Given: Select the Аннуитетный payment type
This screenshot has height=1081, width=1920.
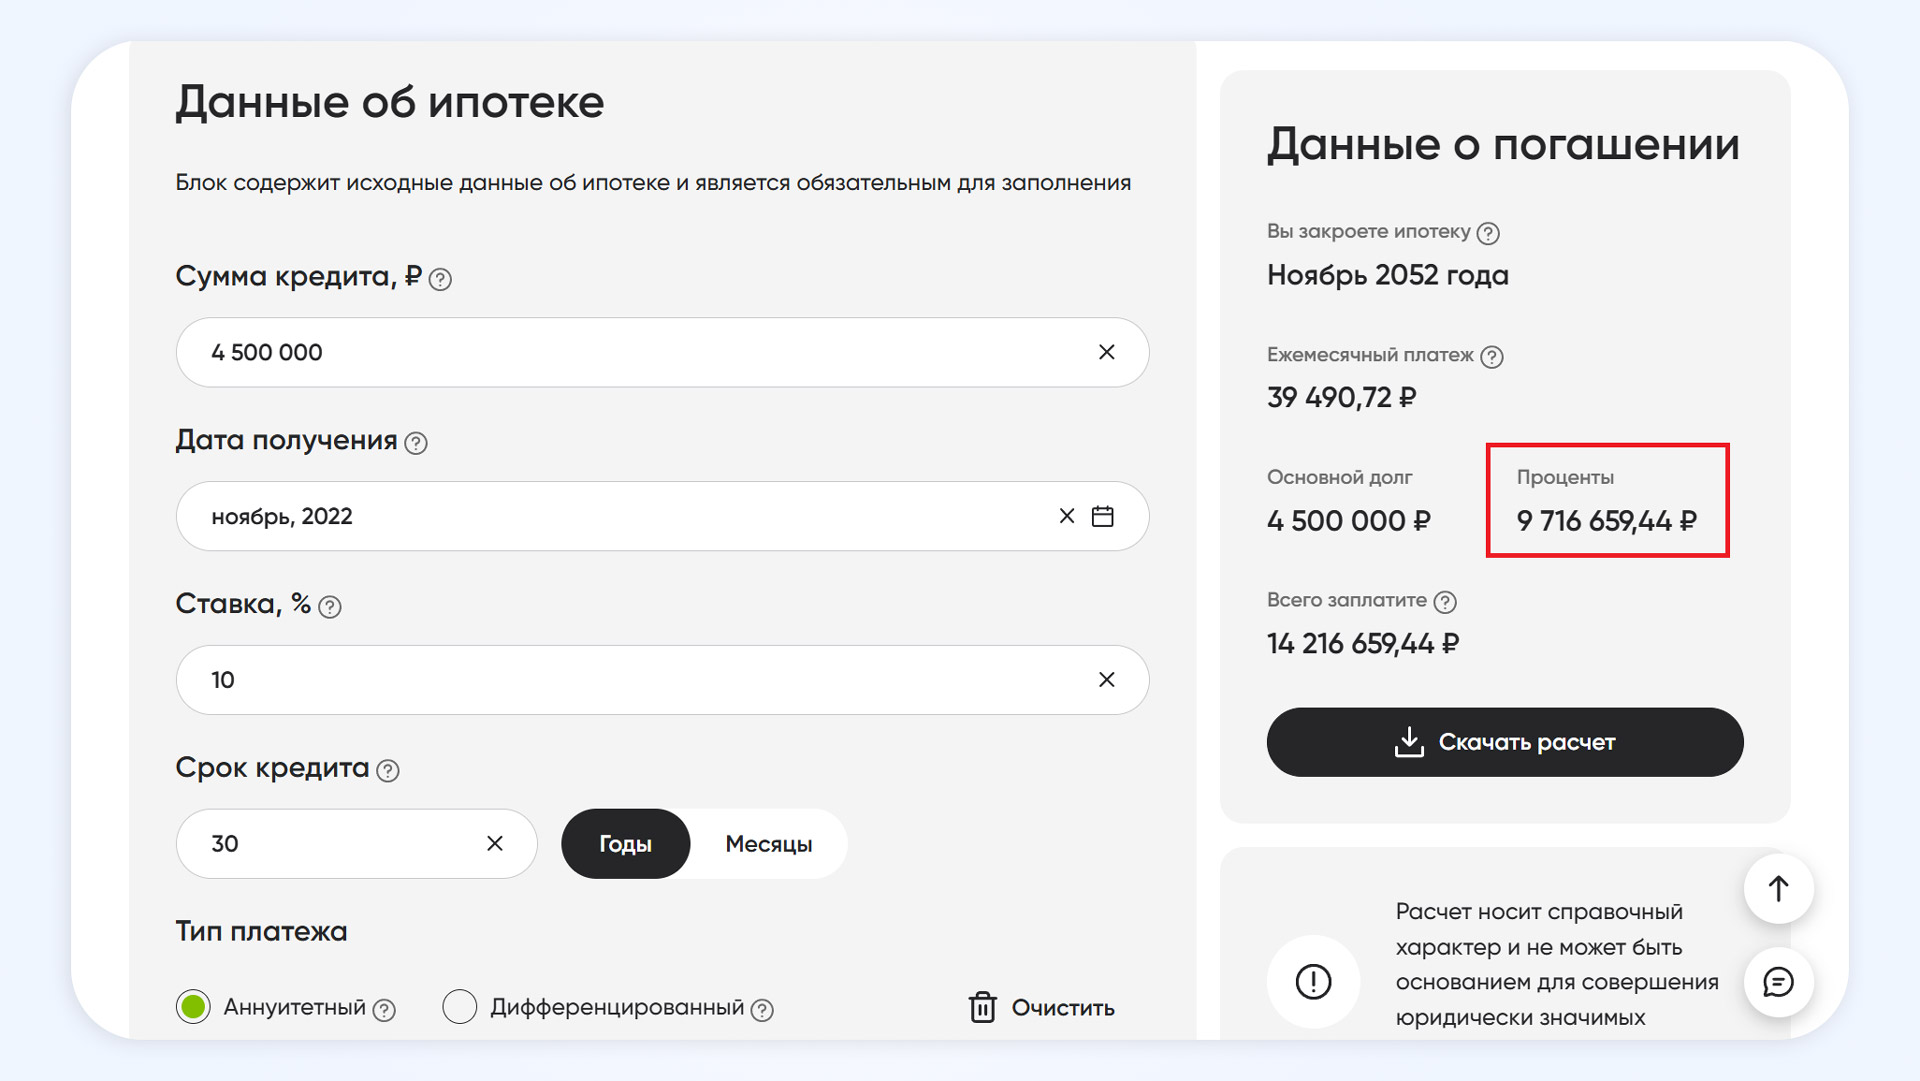Looking at the screenshot, I should [193, 1007].
